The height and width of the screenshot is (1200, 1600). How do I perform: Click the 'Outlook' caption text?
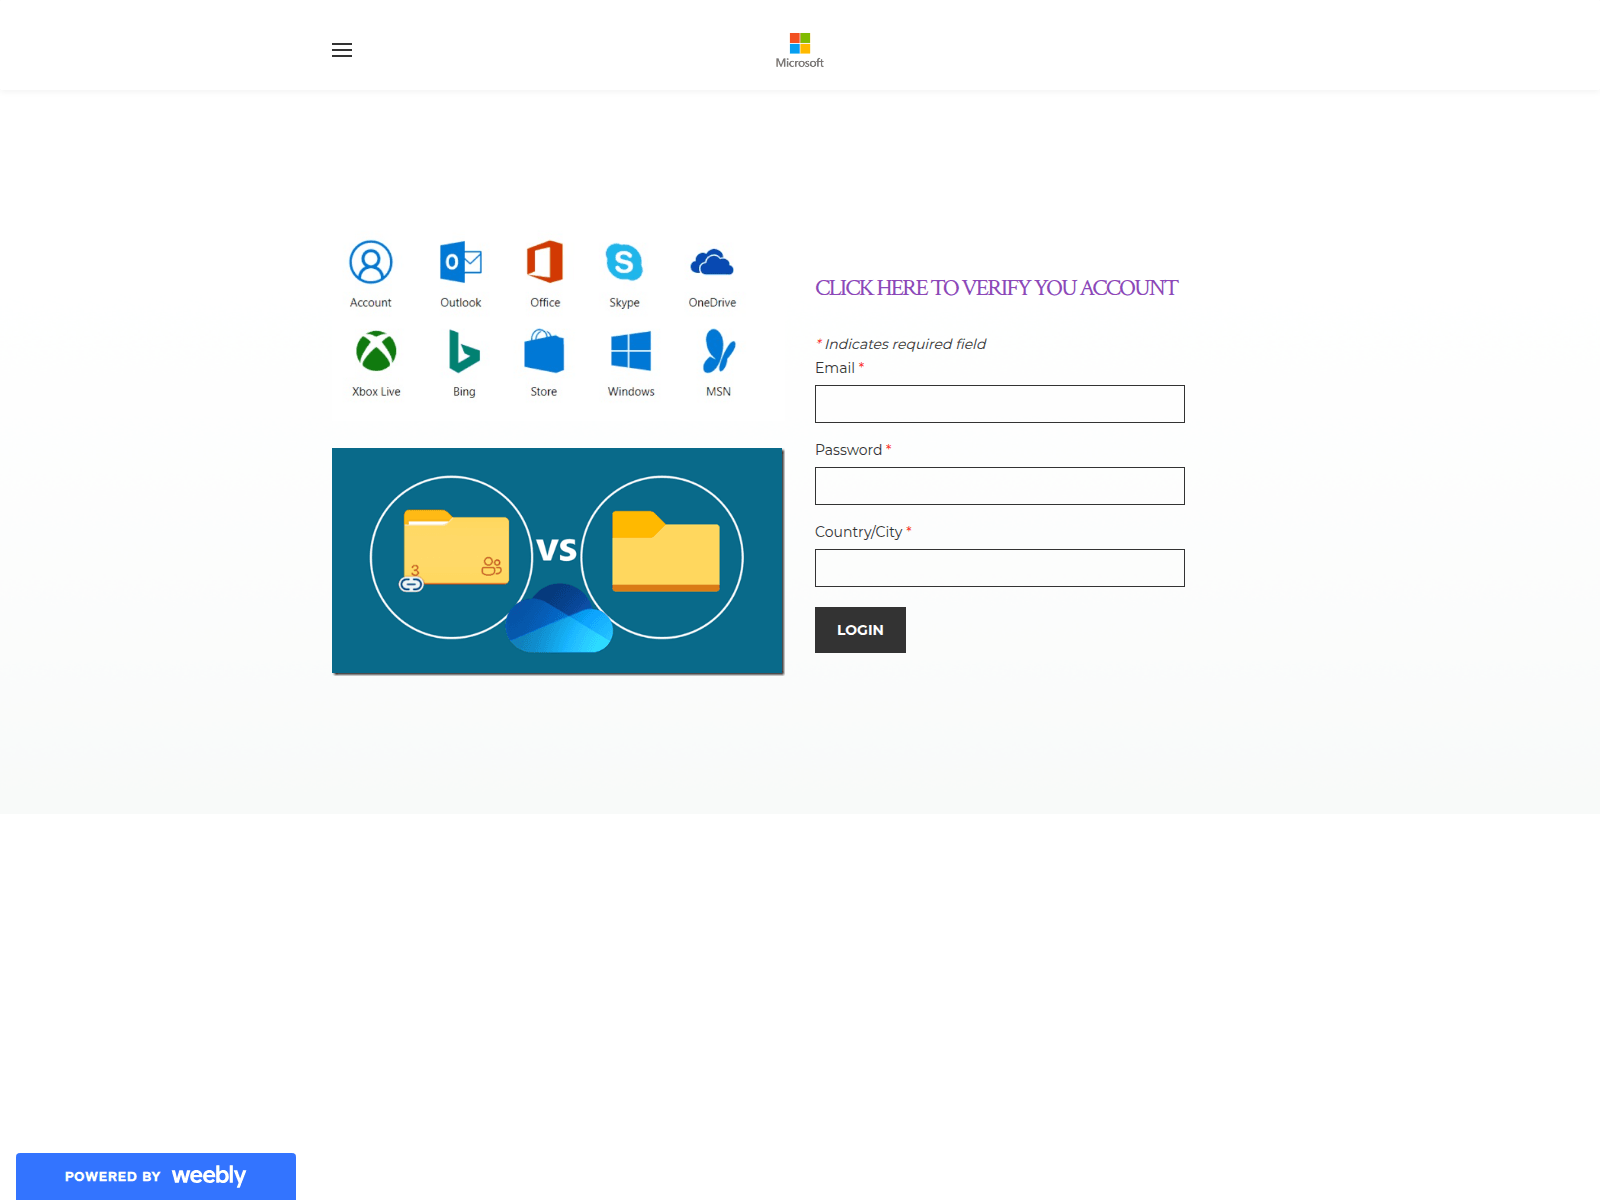tap(461, 303)
